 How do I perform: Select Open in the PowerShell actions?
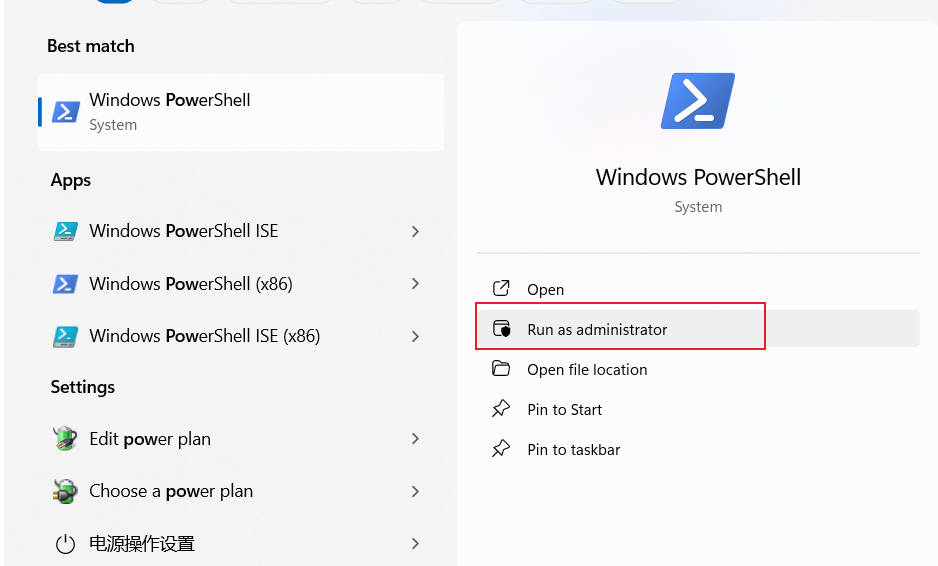(x=545, y=290)
